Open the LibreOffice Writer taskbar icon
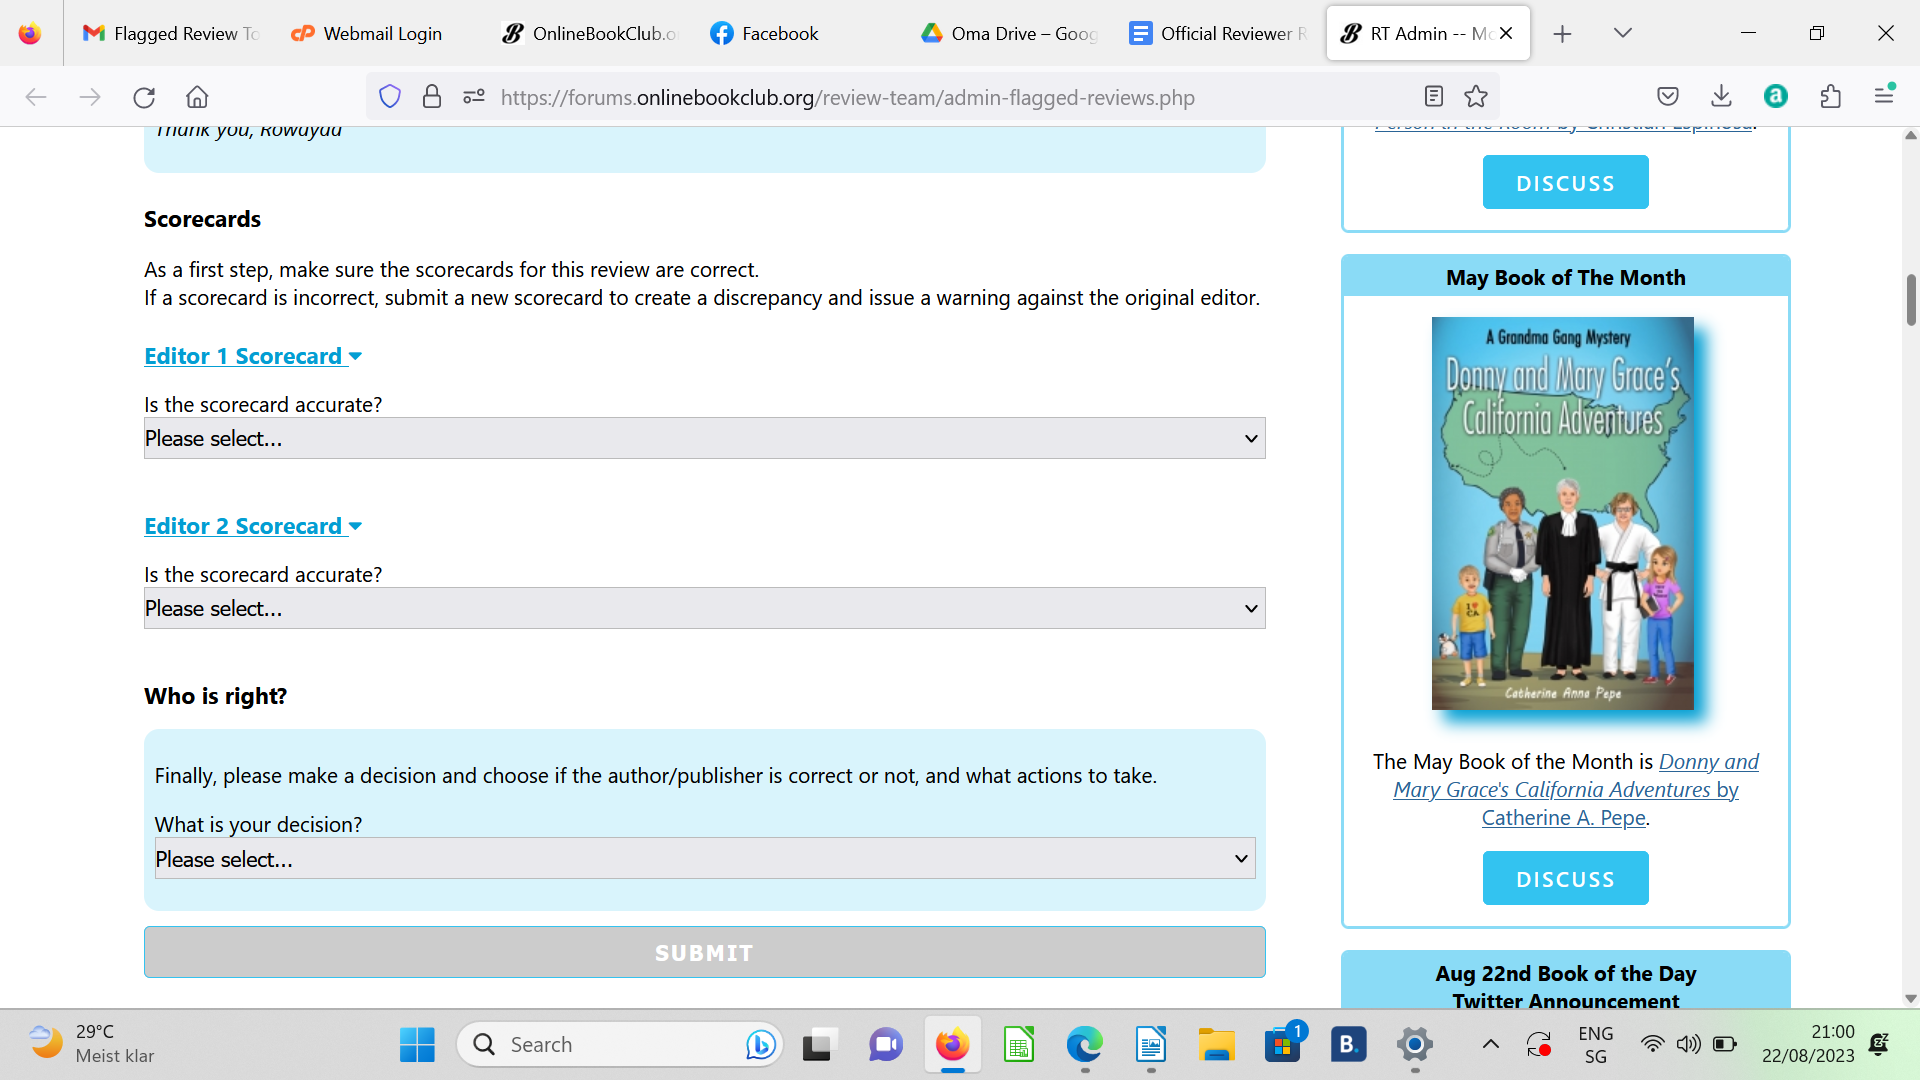Image resolution: width=1920 pixels, height=1080 pixels. 1151,1044
